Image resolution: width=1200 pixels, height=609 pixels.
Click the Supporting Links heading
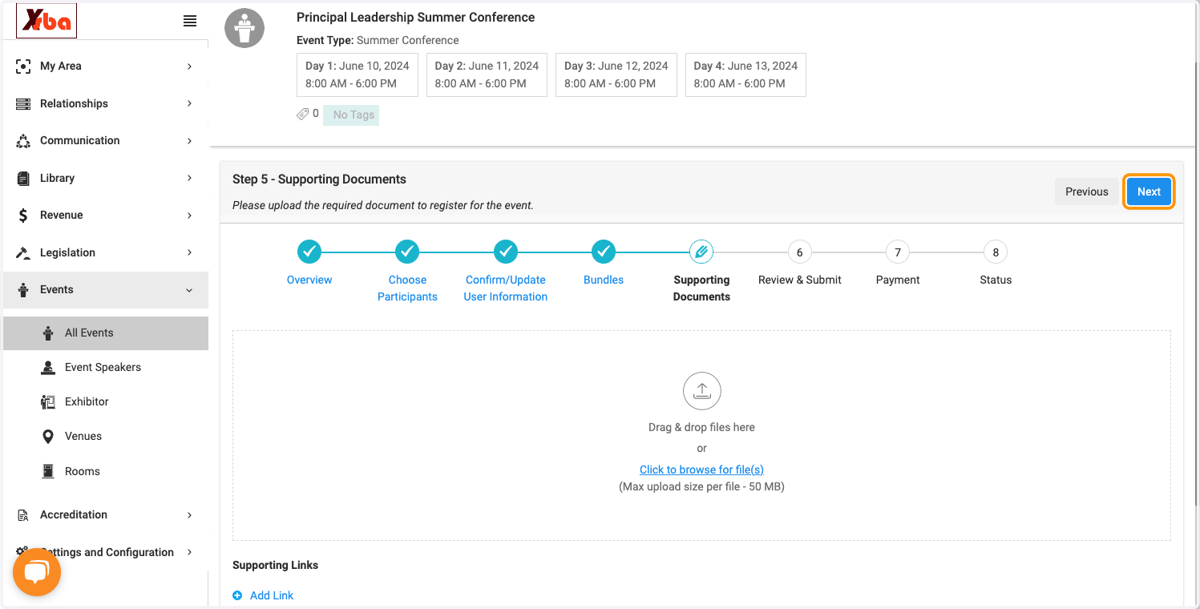coord(275,565)
